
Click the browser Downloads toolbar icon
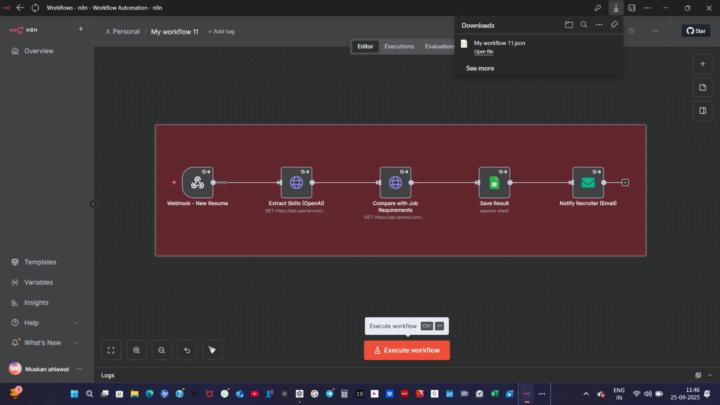(616, 8)
